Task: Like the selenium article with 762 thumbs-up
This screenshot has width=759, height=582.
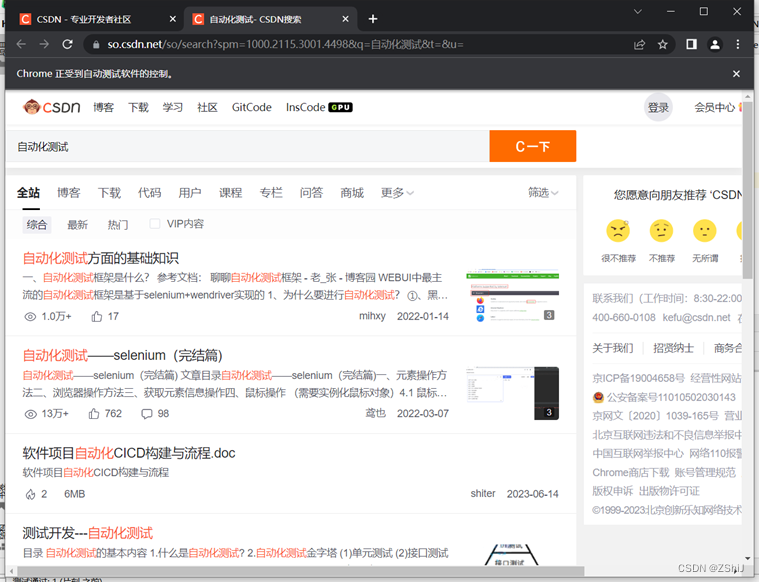Action: [94, 414]
